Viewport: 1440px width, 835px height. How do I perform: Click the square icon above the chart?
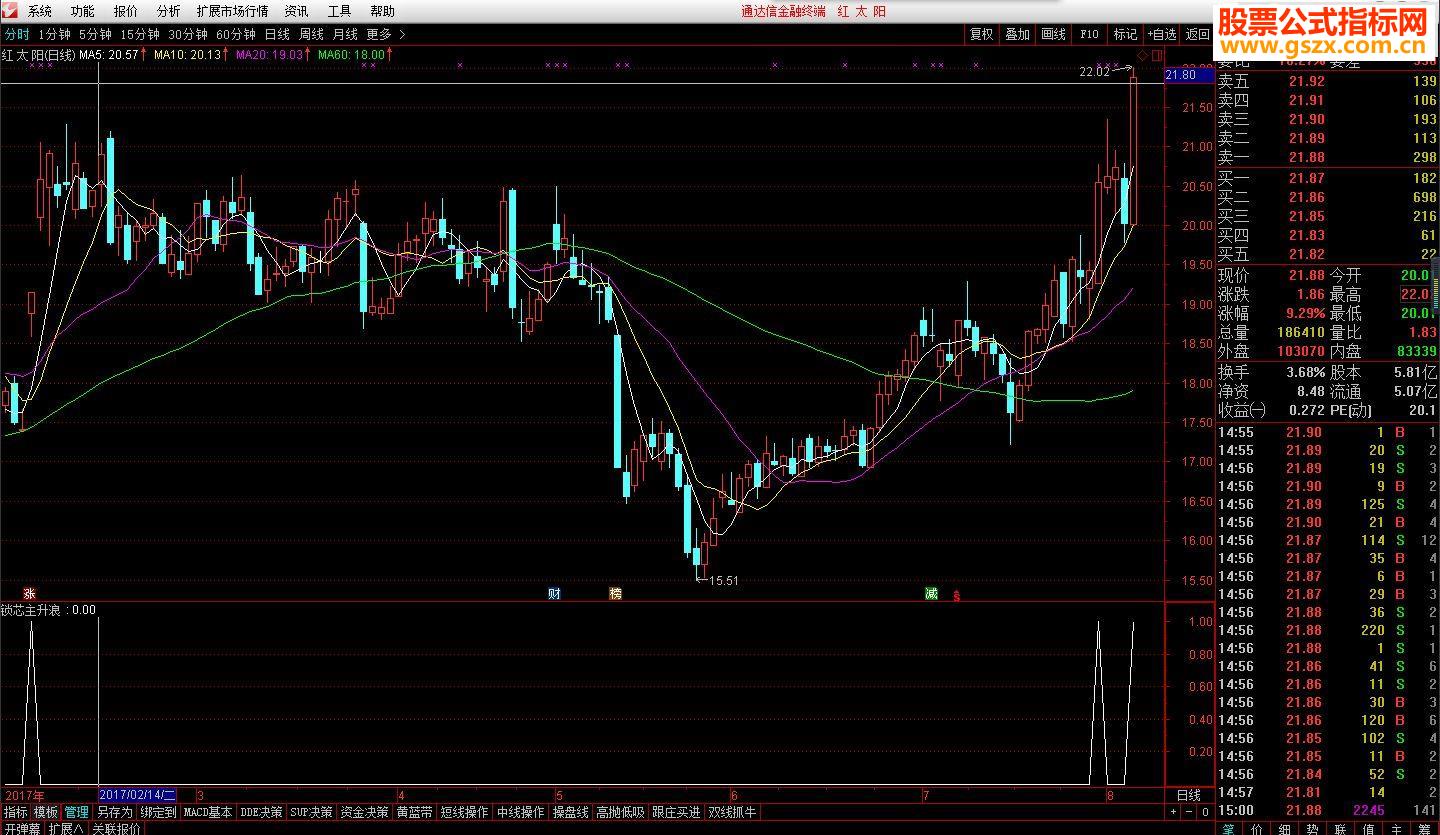coord(1157,54)
